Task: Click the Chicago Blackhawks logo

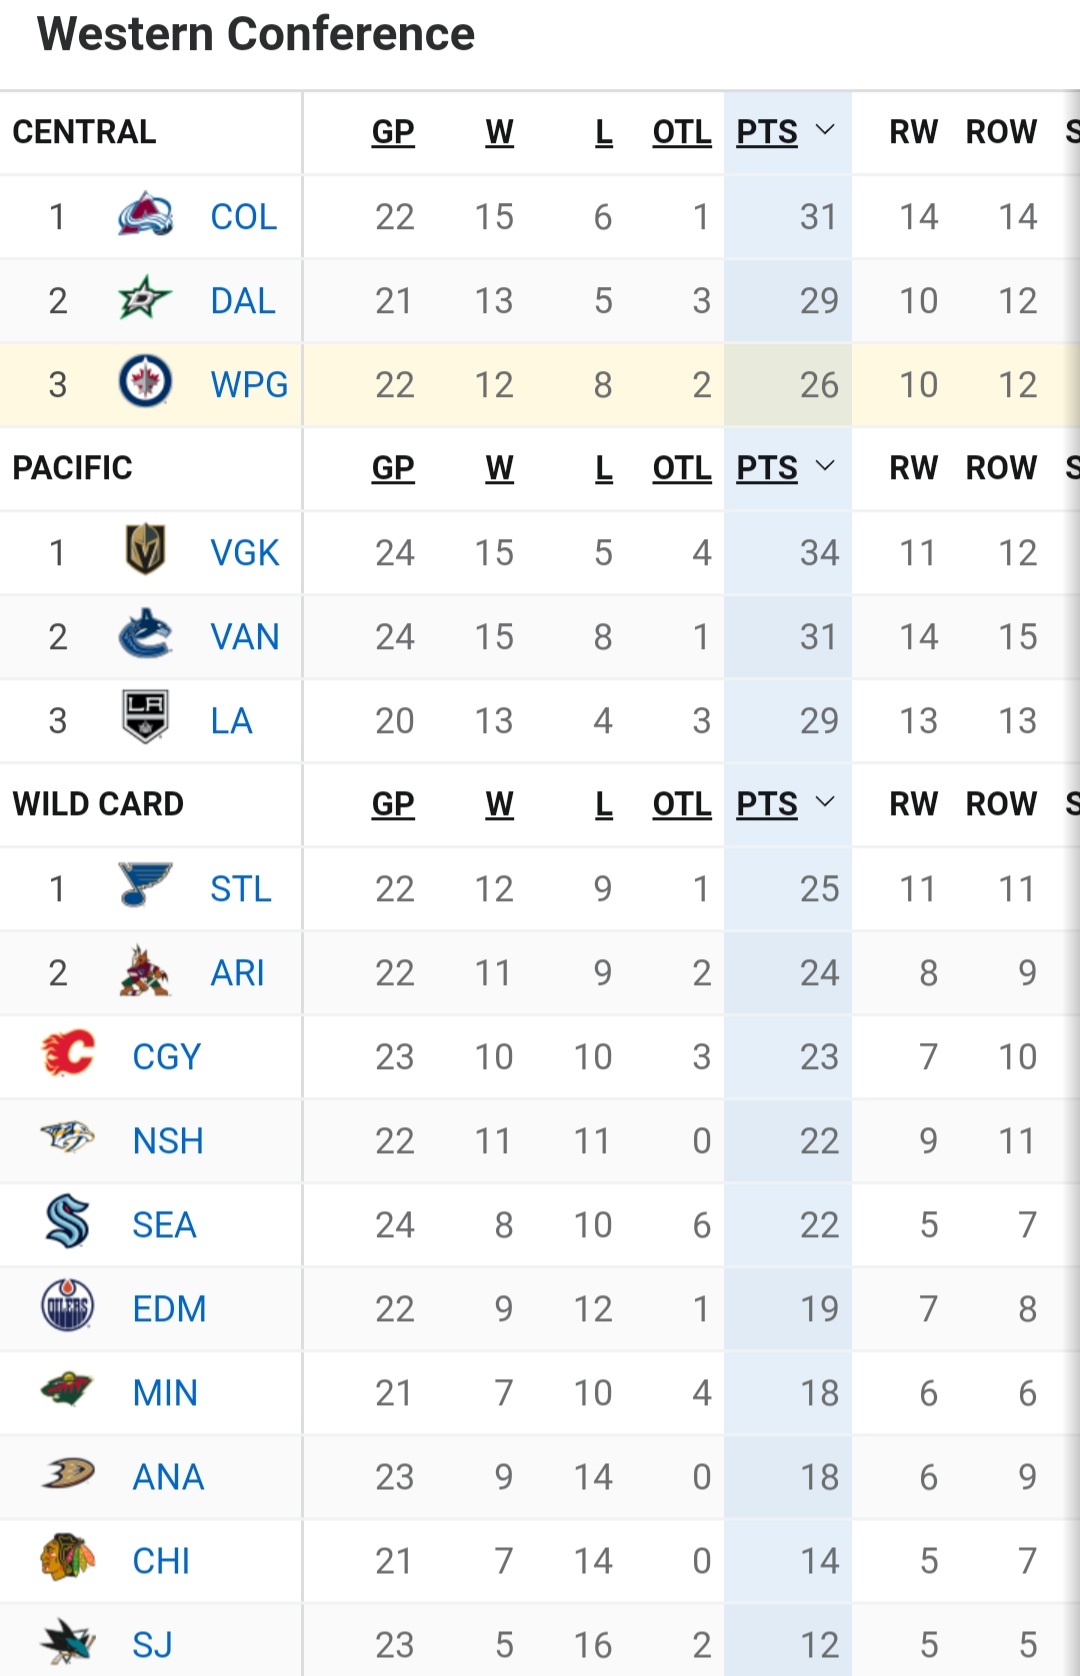Action: point(68,1559)
